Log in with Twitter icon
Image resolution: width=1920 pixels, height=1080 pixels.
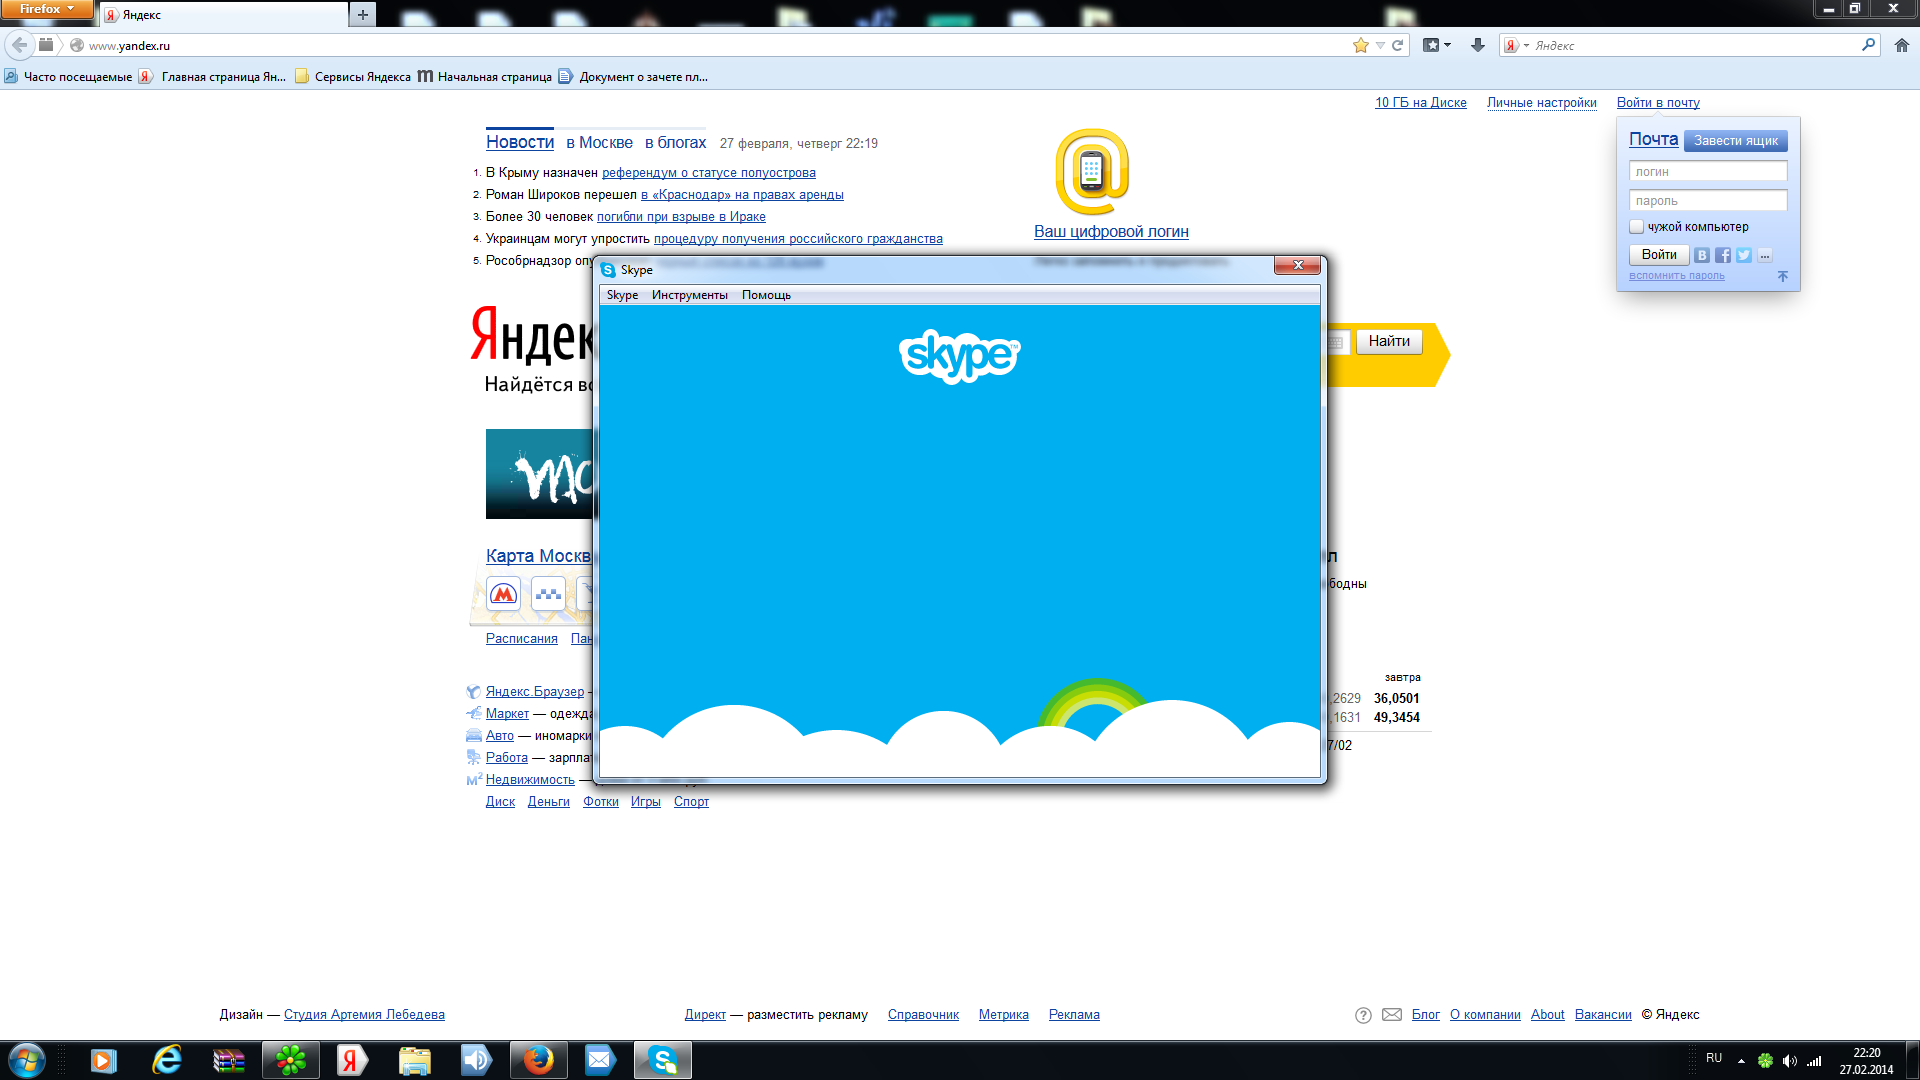[1743, 256]
